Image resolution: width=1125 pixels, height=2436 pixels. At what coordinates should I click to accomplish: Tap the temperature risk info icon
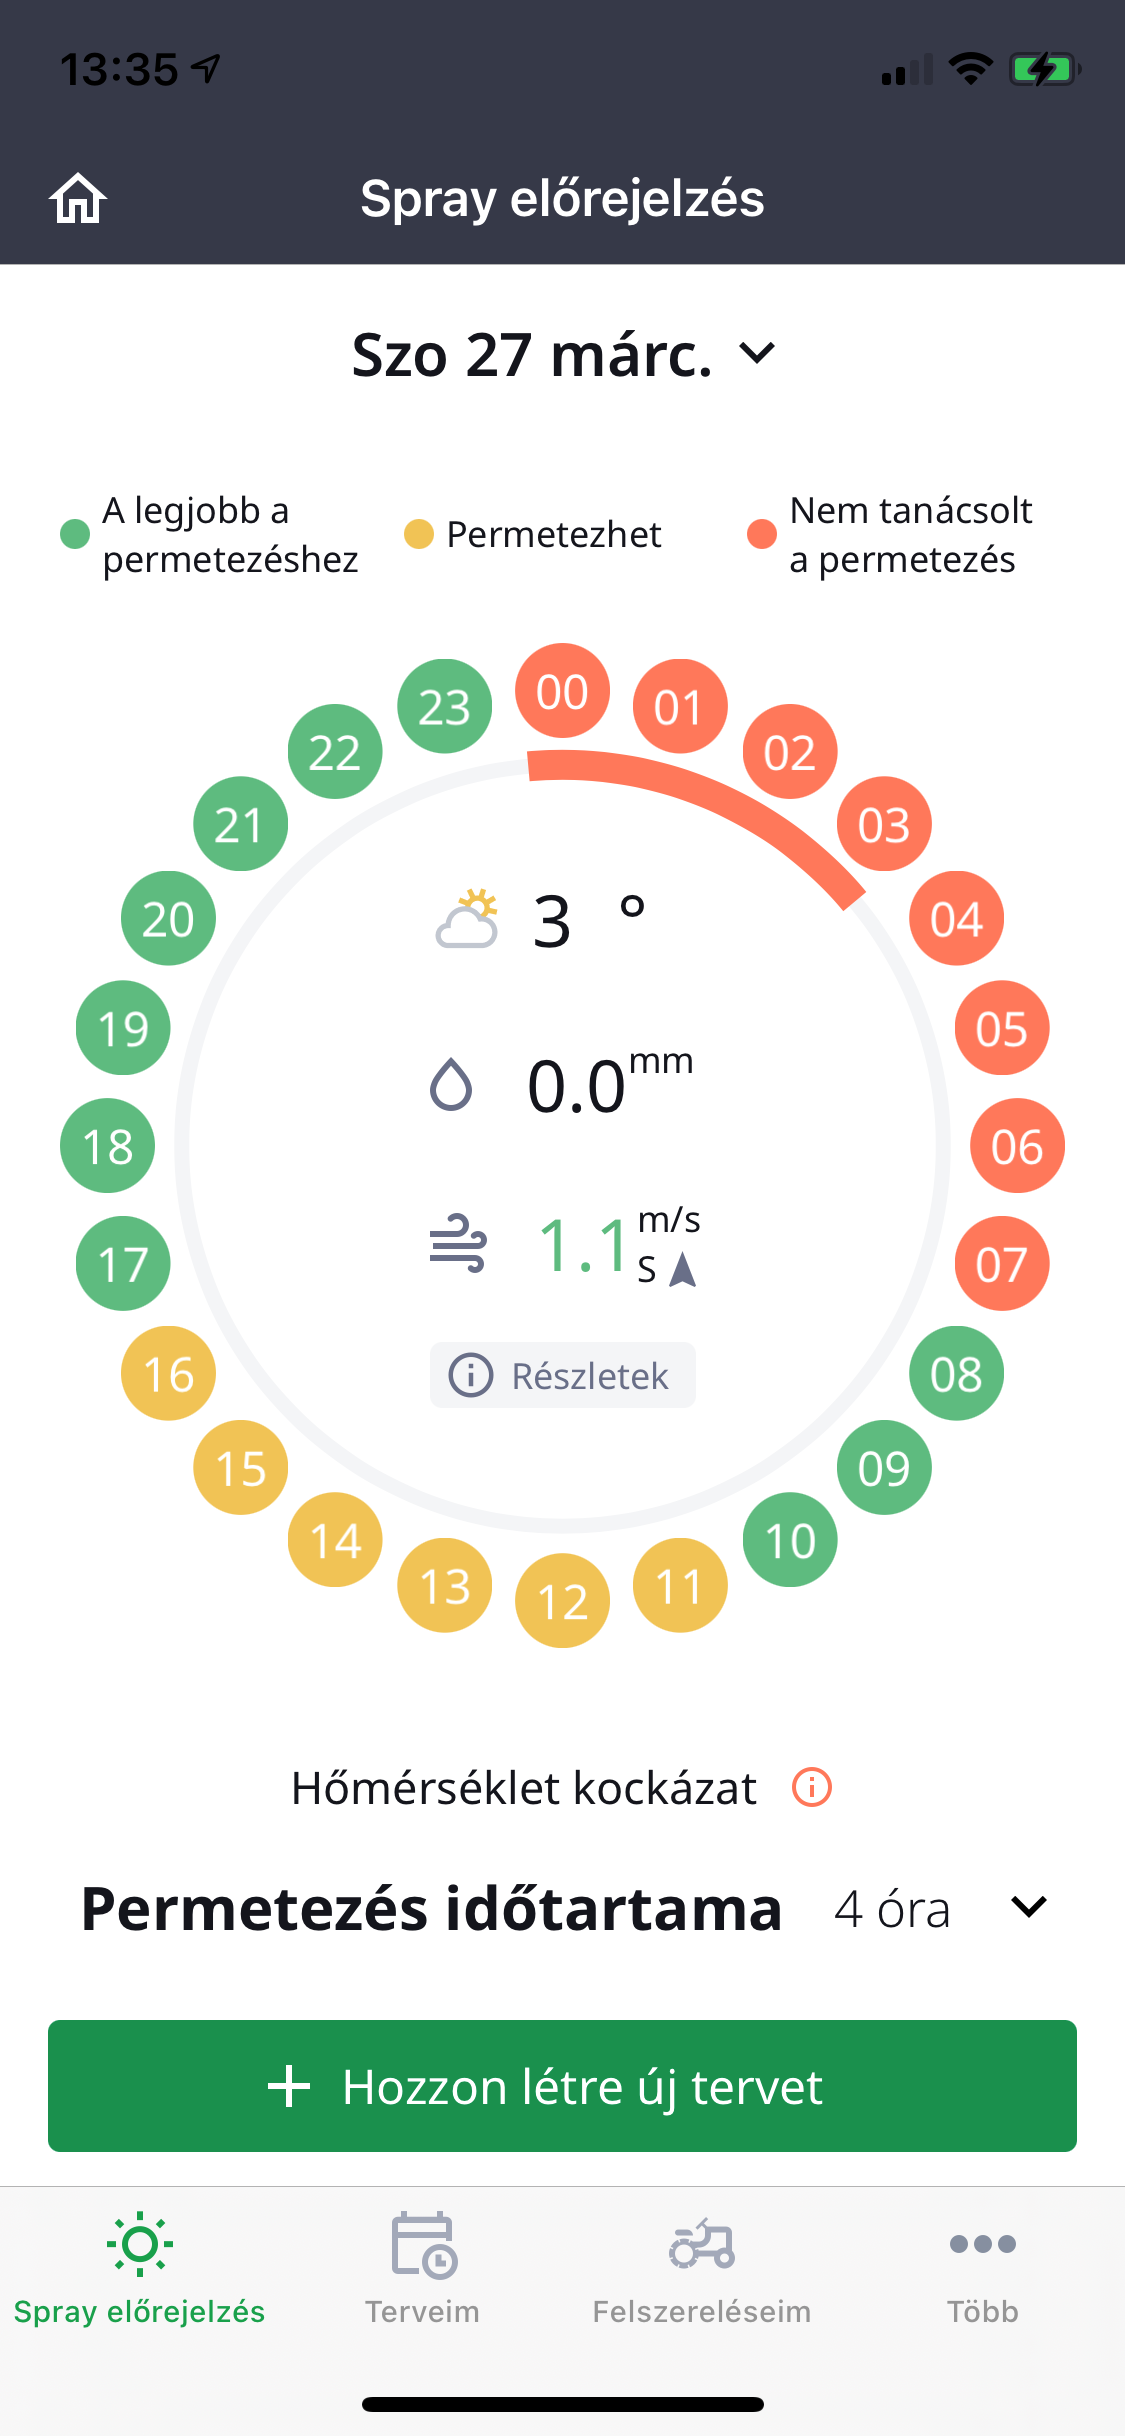click(811, 1787)
